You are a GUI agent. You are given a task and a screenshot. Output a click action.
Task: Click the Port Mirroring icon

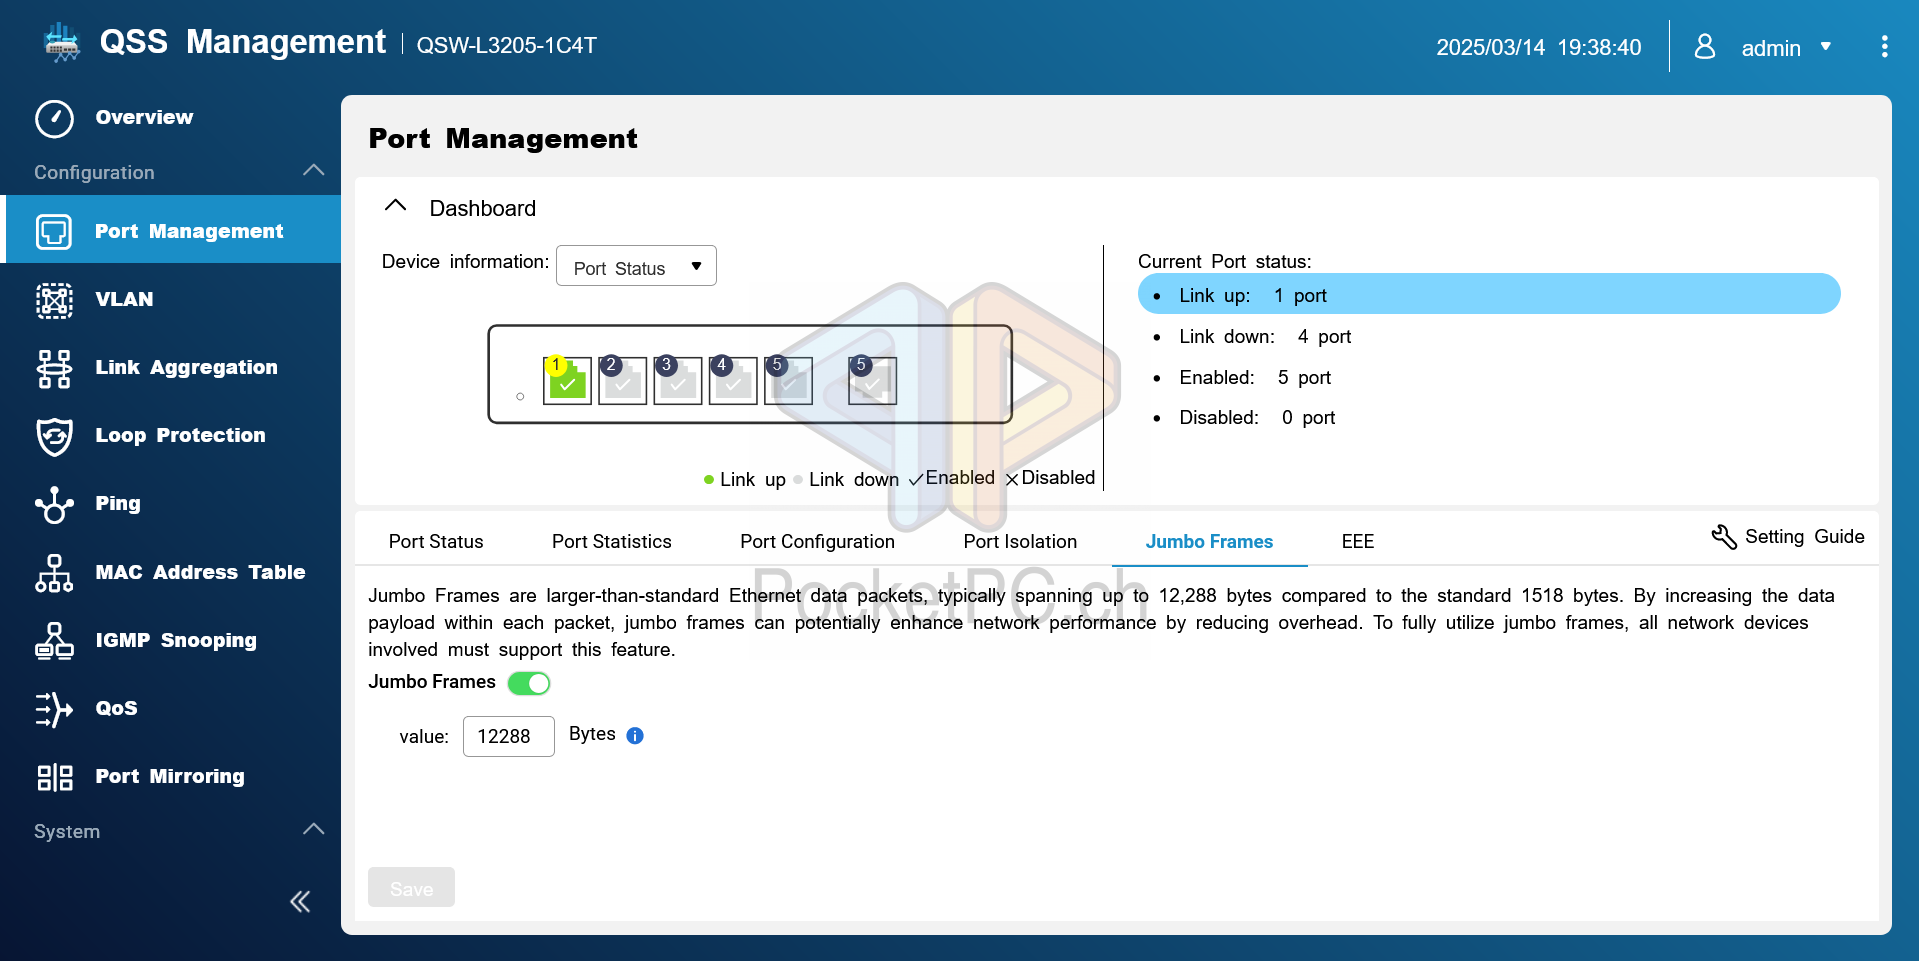(x=54, y=777)
